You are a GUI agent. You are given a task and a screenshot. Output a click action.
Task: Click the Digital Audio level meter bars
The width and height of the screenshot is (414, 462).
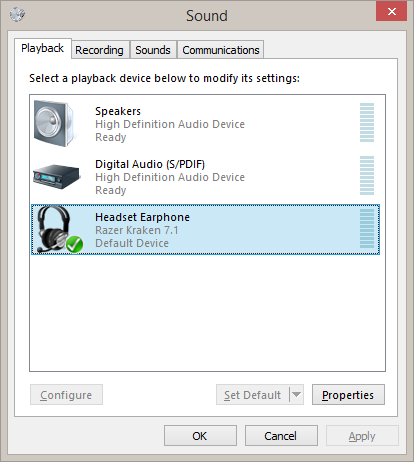(367, 175)
